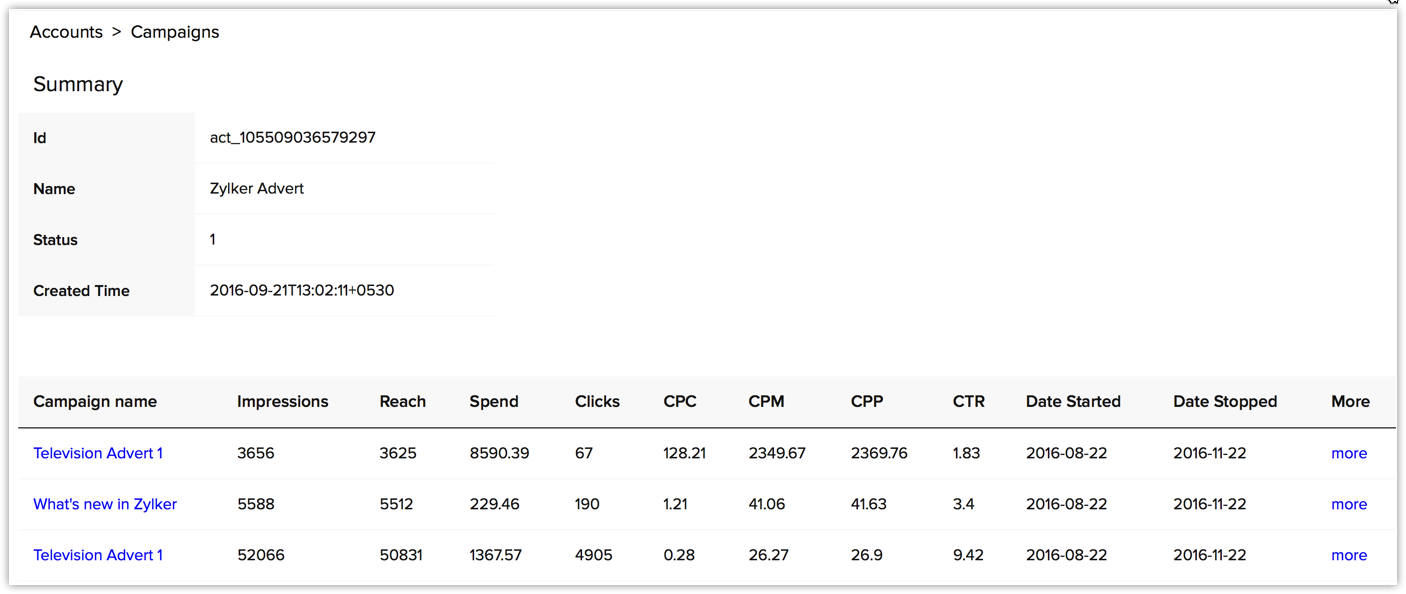Click the Spend column header
1406x594 pixels.
[494, 401]
